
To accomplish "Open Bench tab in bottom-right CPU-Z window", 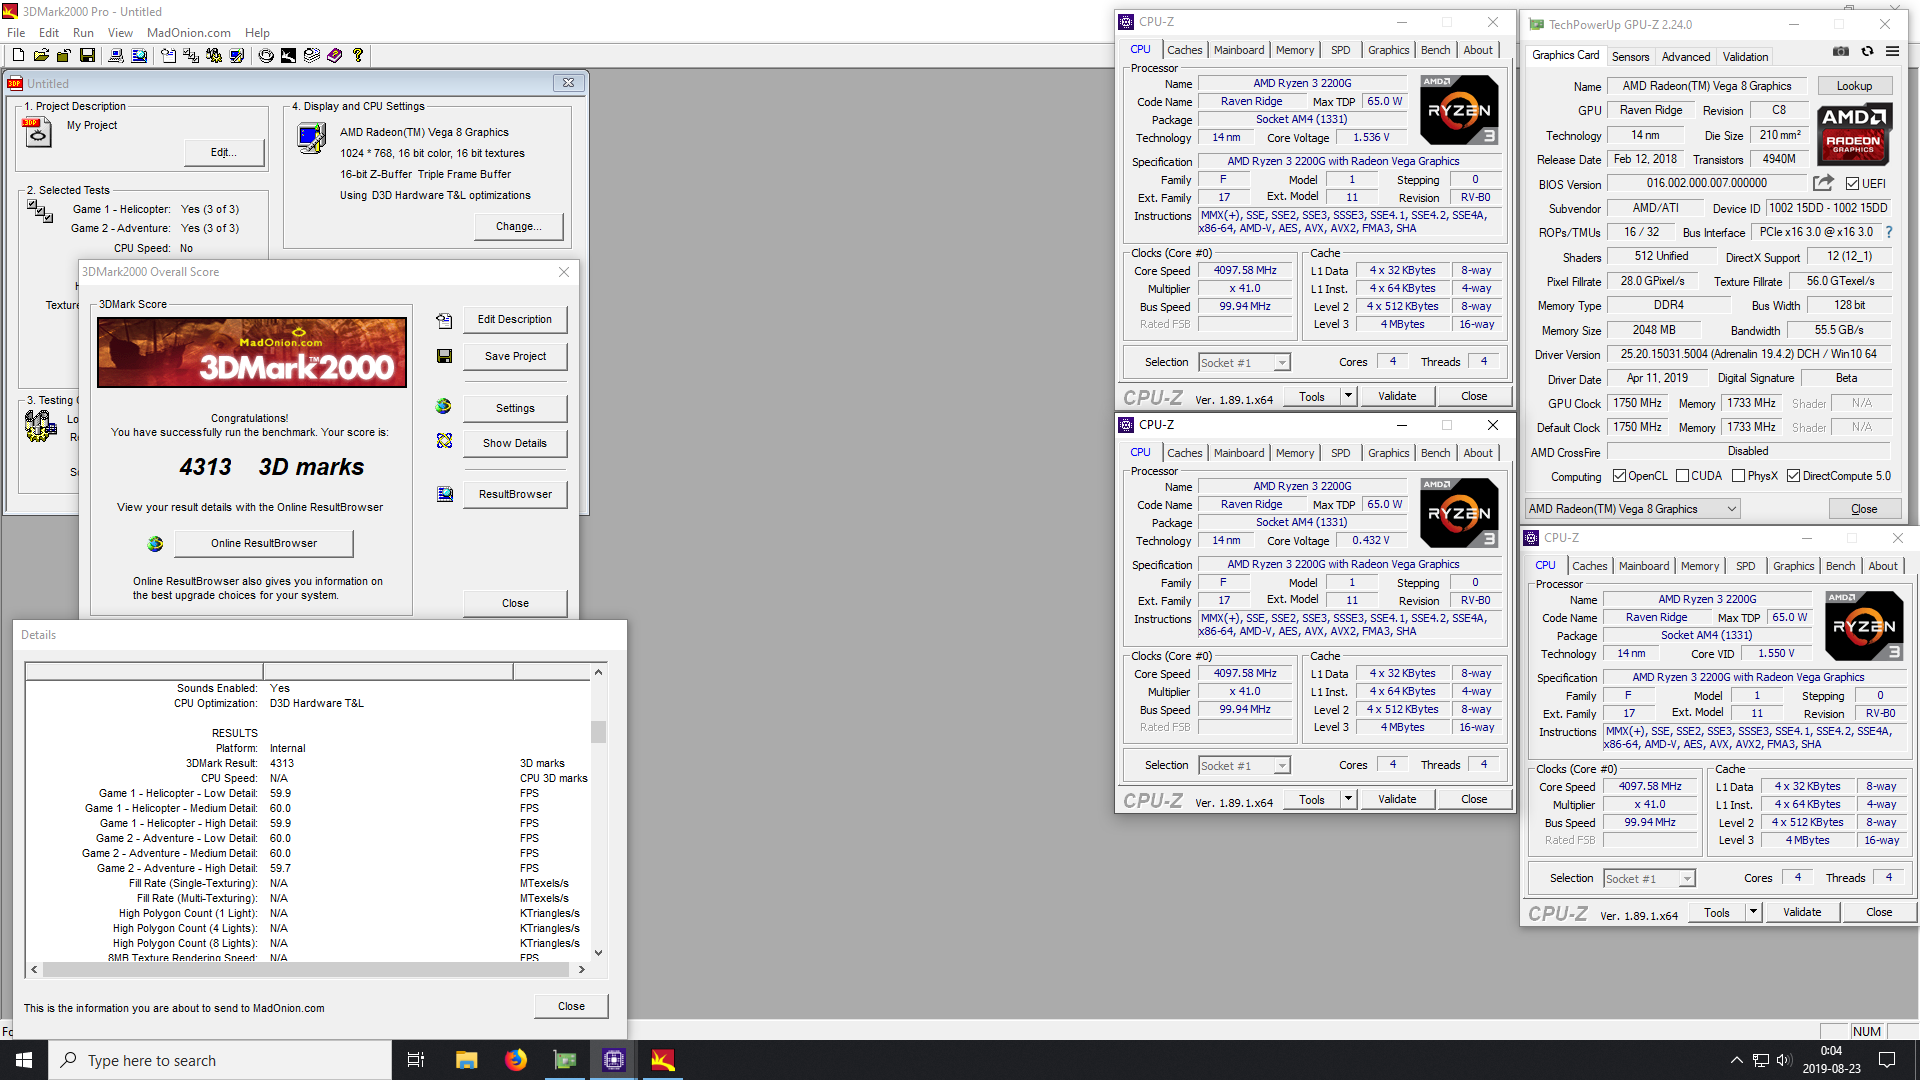I will [x=1840, y=566].
